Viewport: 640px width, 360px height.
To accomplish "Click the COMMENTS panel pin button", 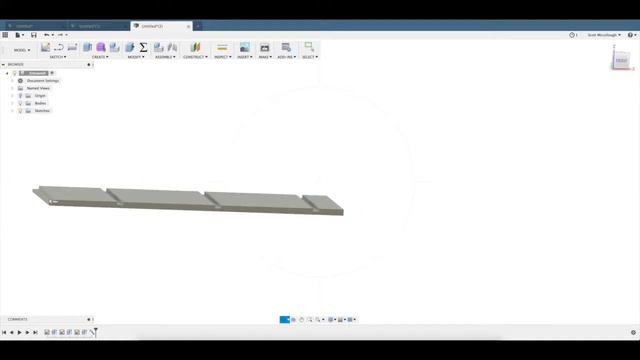I will 89,319.
